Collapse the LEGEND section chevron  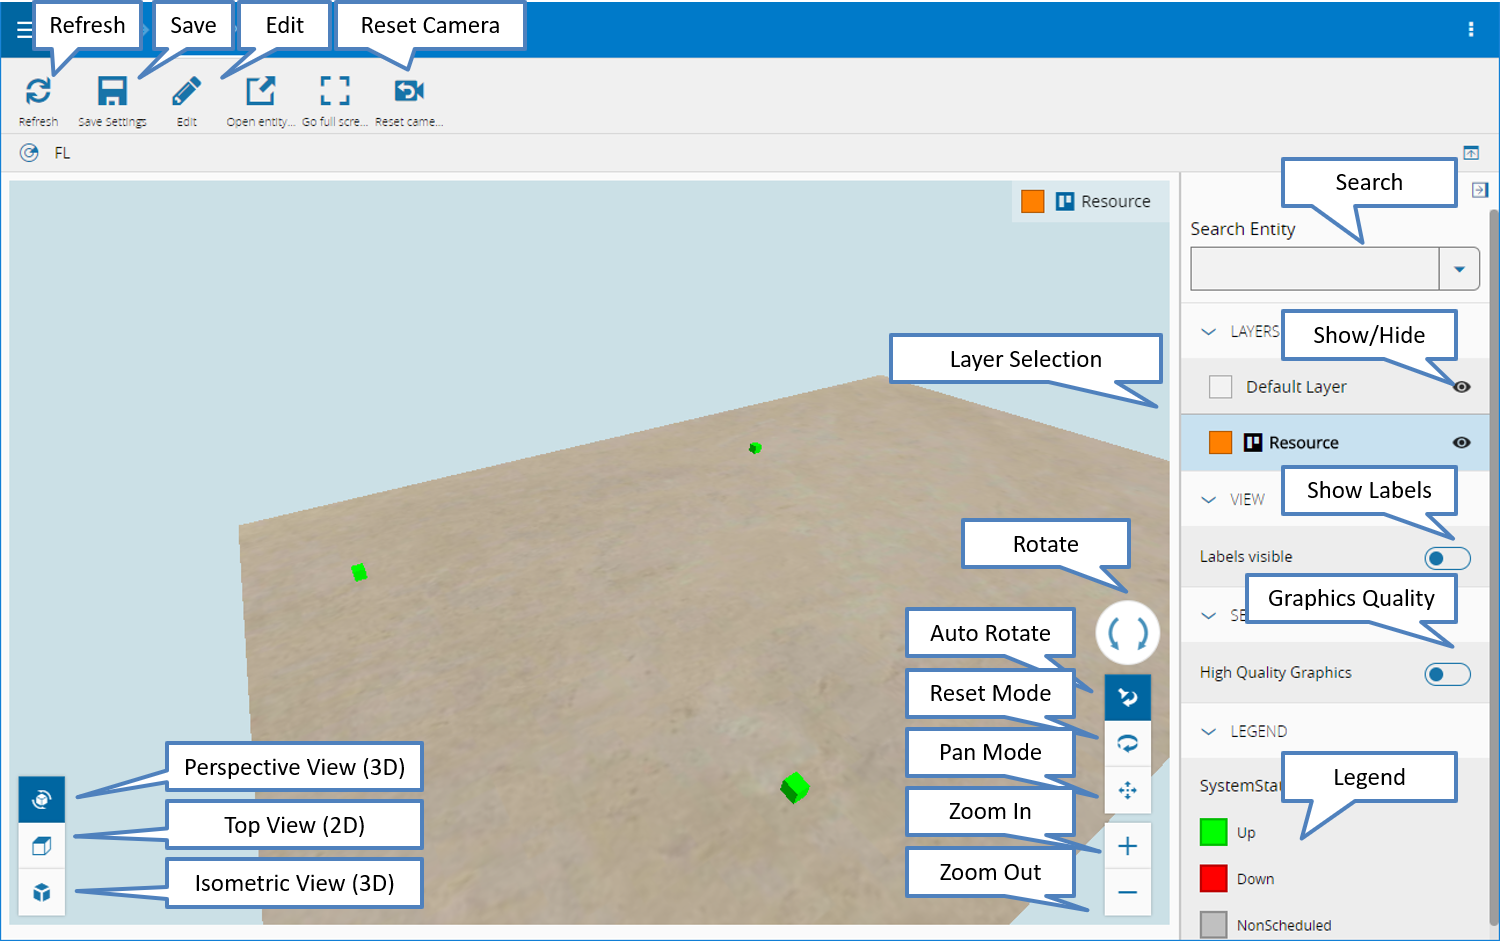1209,731
